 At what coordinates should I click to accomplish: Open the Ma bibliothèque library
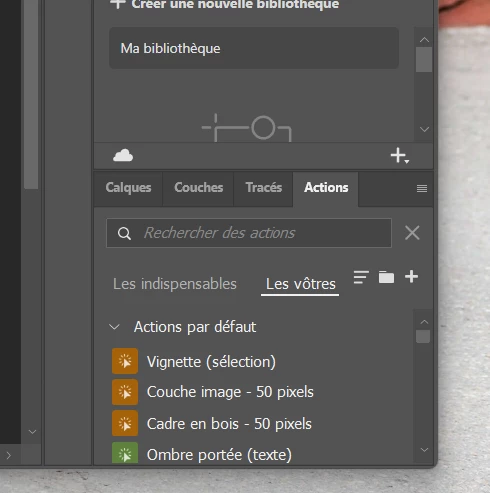point(254,48)
